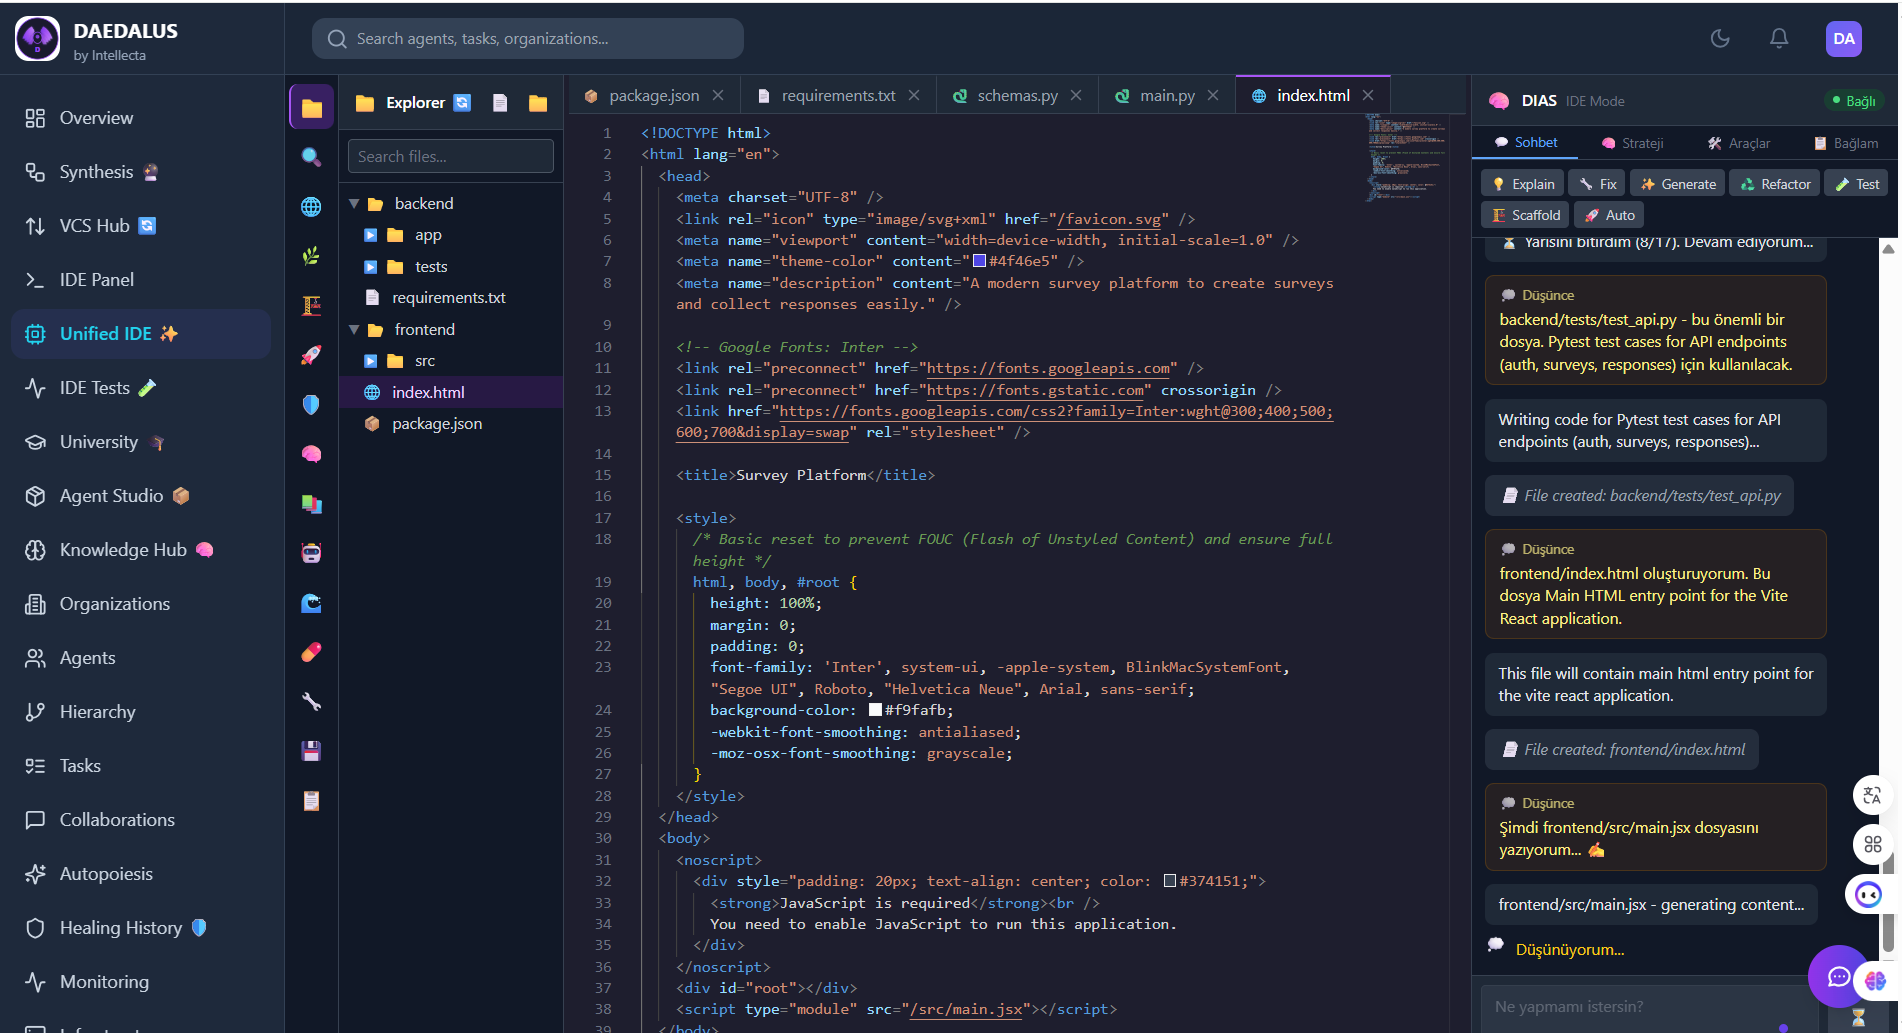Open Agent Studio in the left sidebar
Screen dimensions: 1902x1033
[x=141, y=496]
